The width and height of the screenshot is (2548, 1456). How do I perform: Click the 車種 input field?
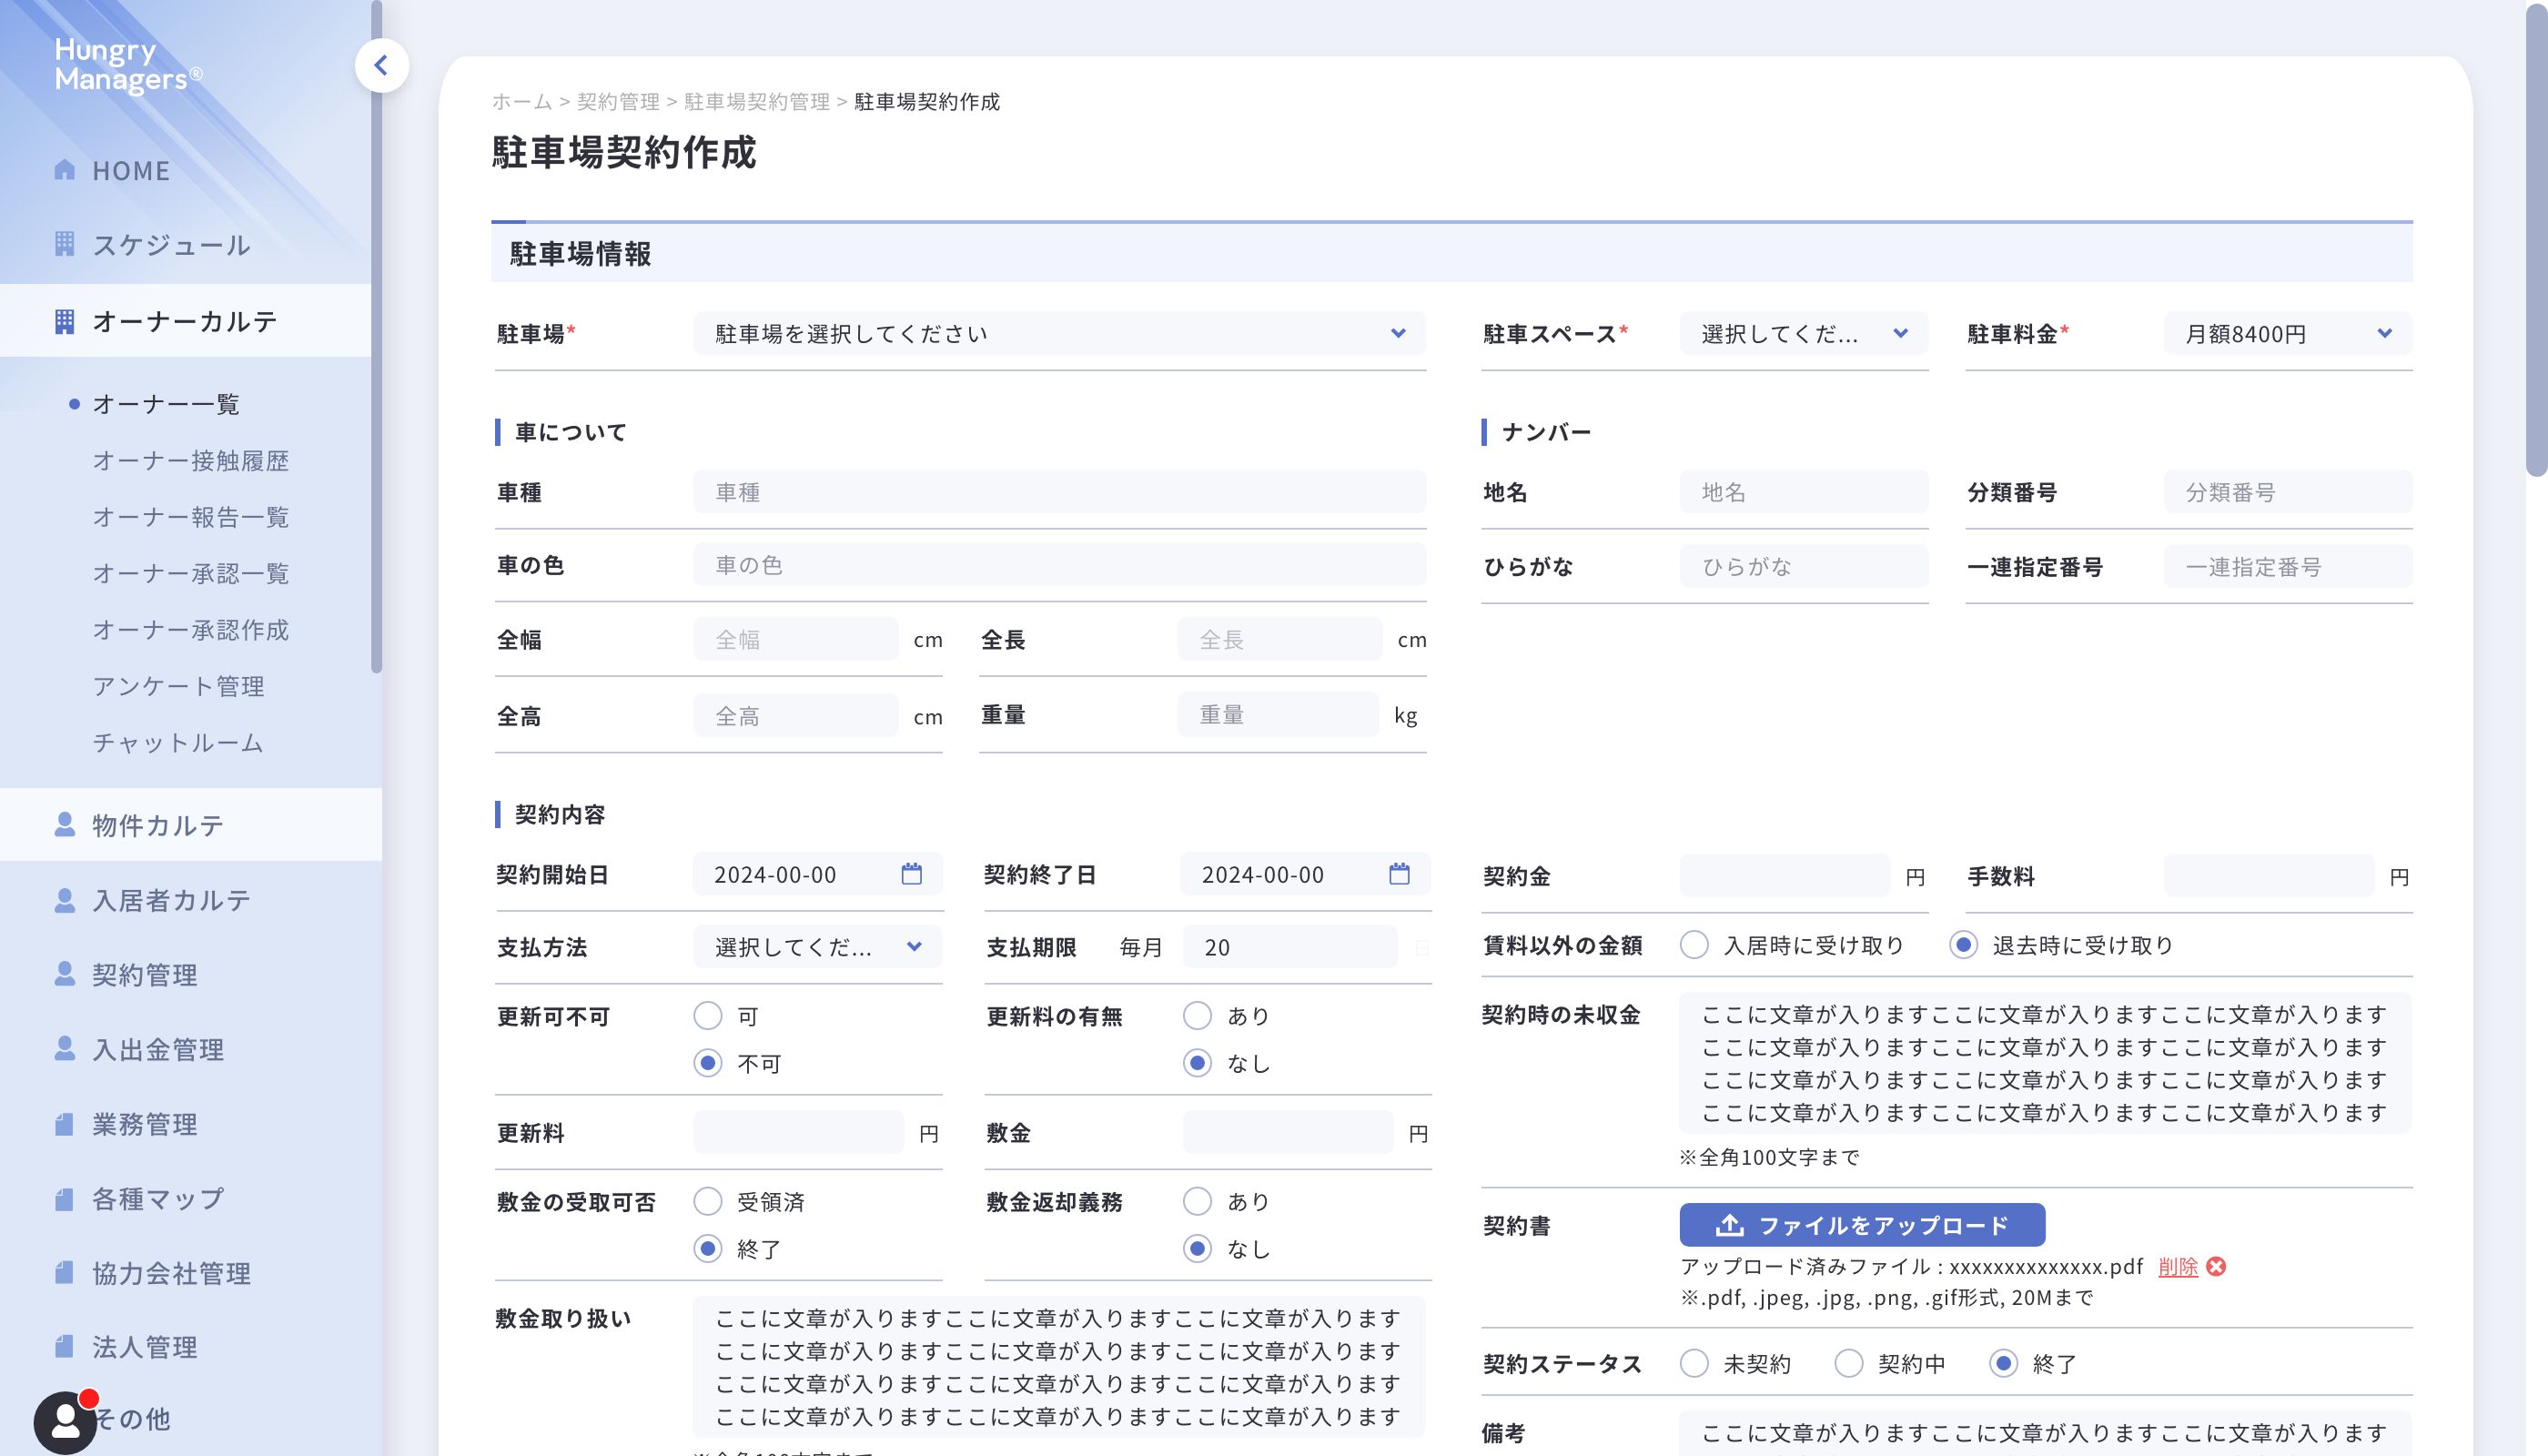(1059, 492)
